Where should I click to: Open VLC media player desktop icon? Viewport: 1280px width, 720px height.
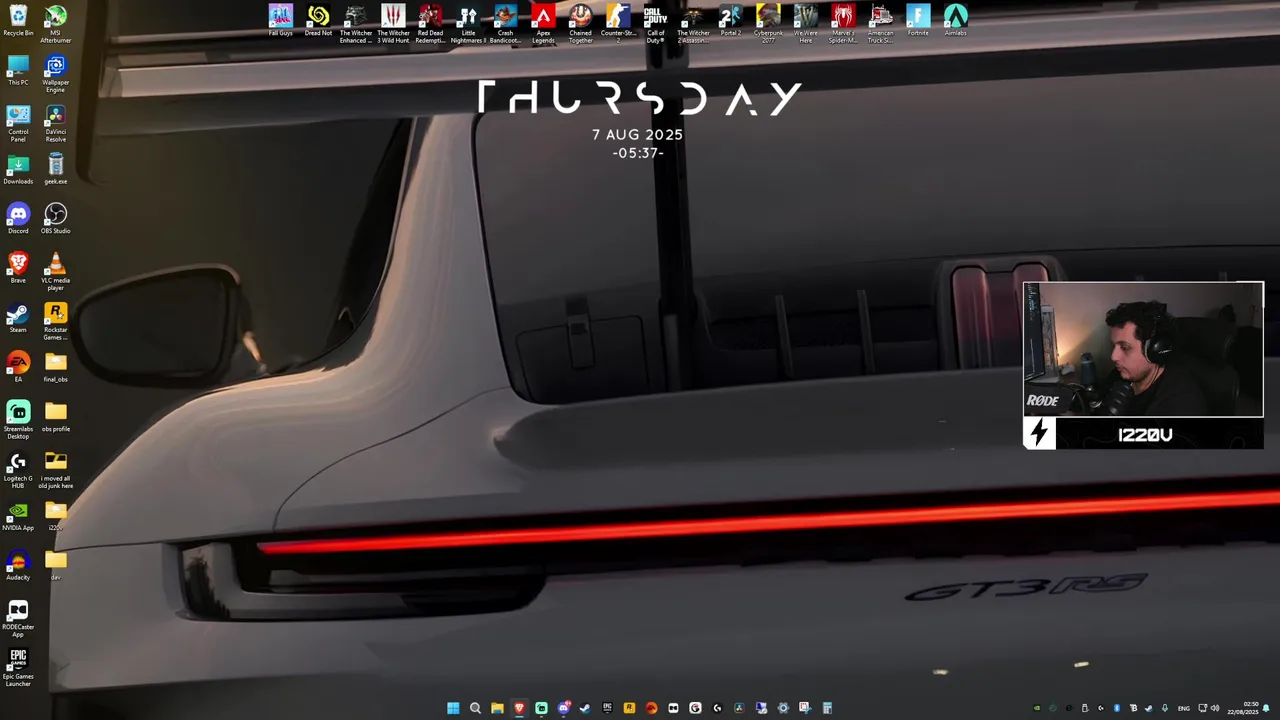[x=56, y=272]
